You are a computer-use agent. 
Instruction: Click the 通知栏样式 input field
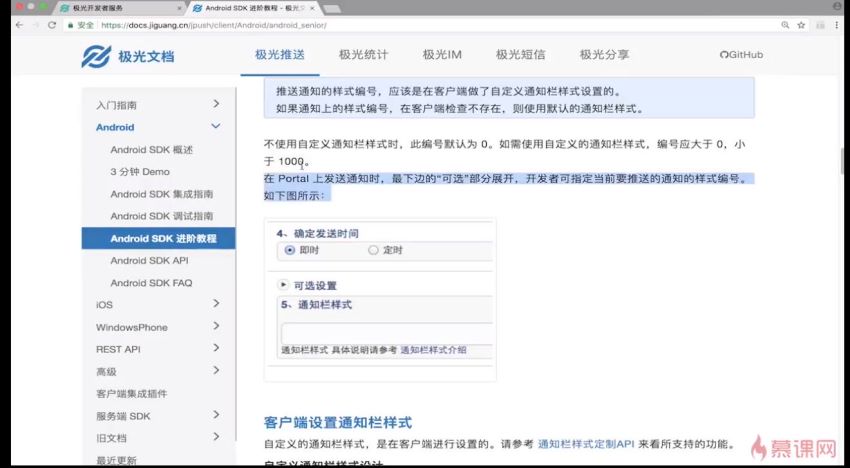click(385, 332)
